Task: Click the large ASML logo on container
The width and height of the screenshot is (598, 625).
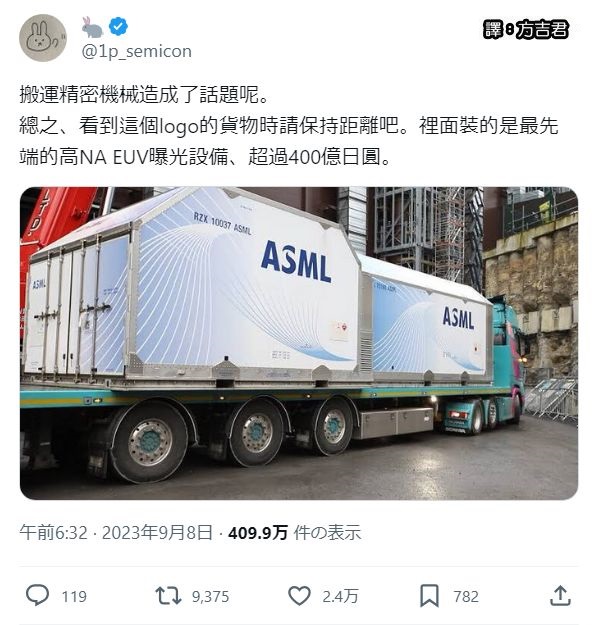Action: (x=296, y=261)
